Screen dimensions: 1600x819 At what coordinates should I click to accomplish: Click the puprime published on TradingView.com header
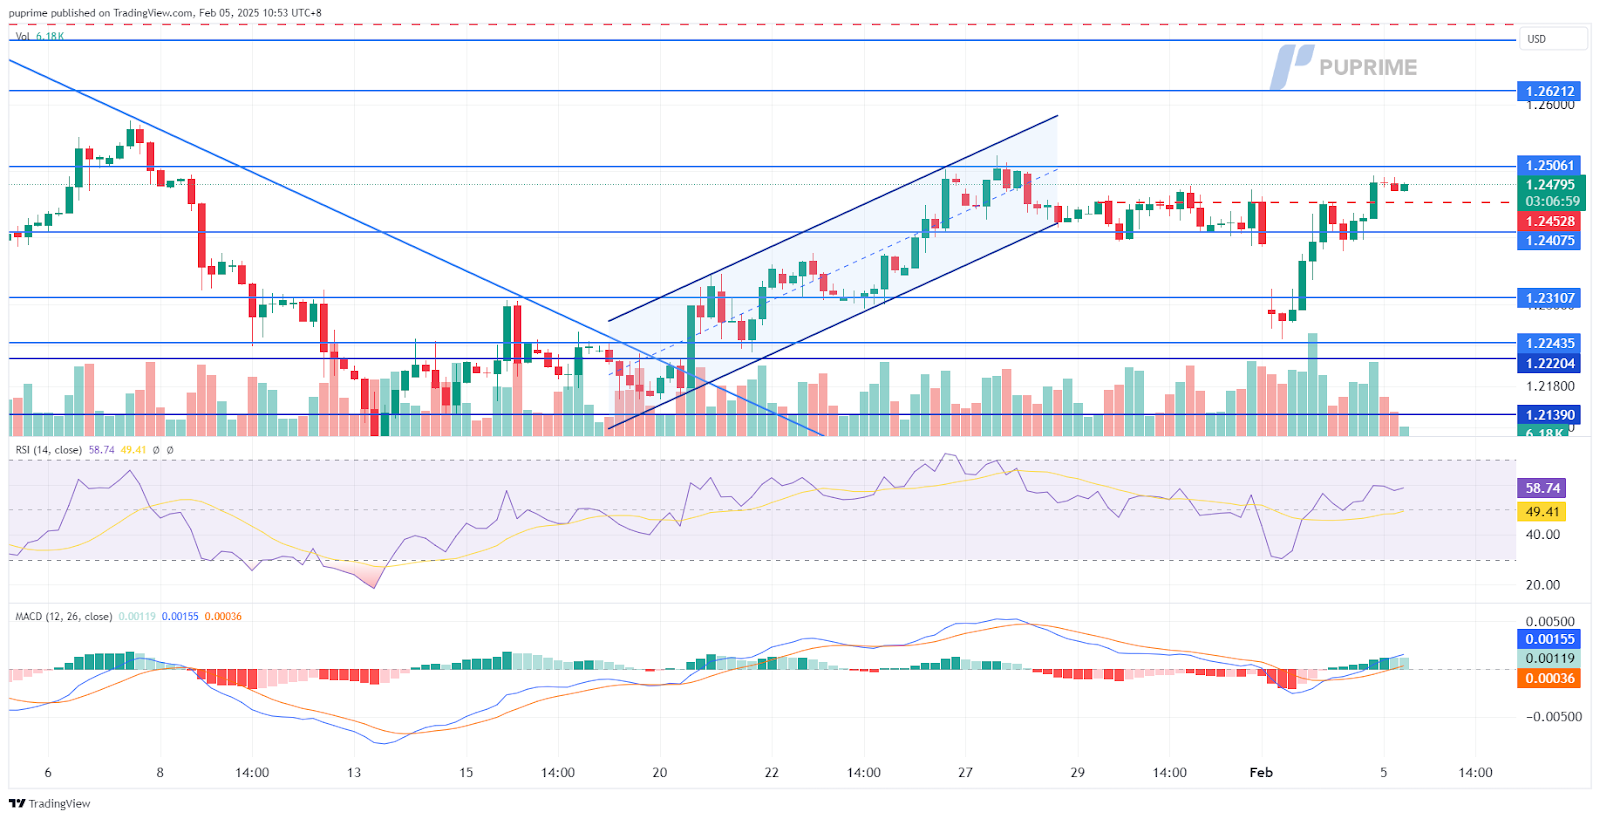[165, 13]
